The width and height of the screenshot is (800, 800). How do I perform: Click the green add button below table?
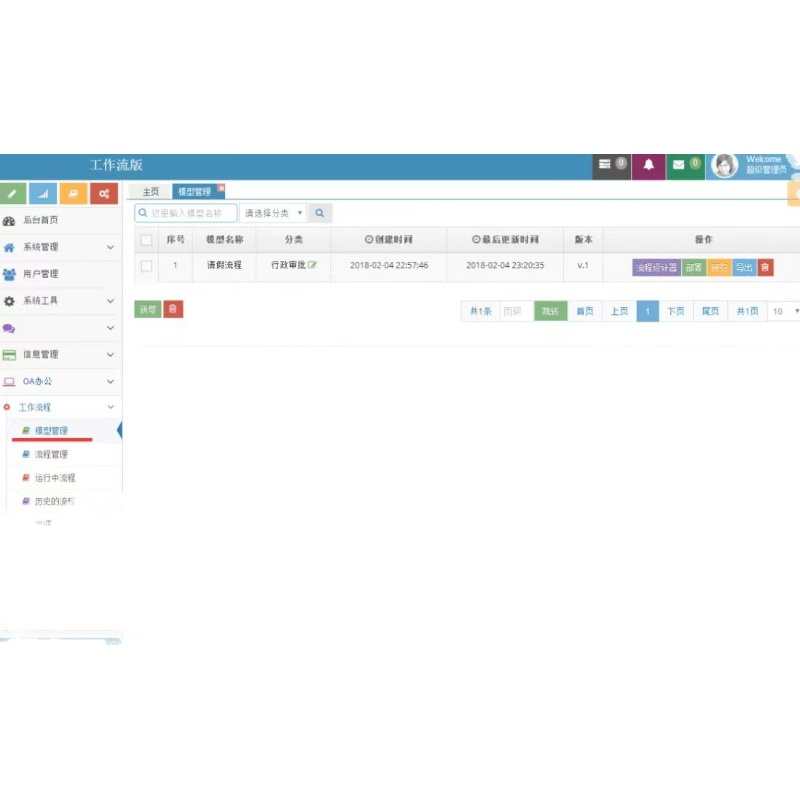[x=148, y=309]
